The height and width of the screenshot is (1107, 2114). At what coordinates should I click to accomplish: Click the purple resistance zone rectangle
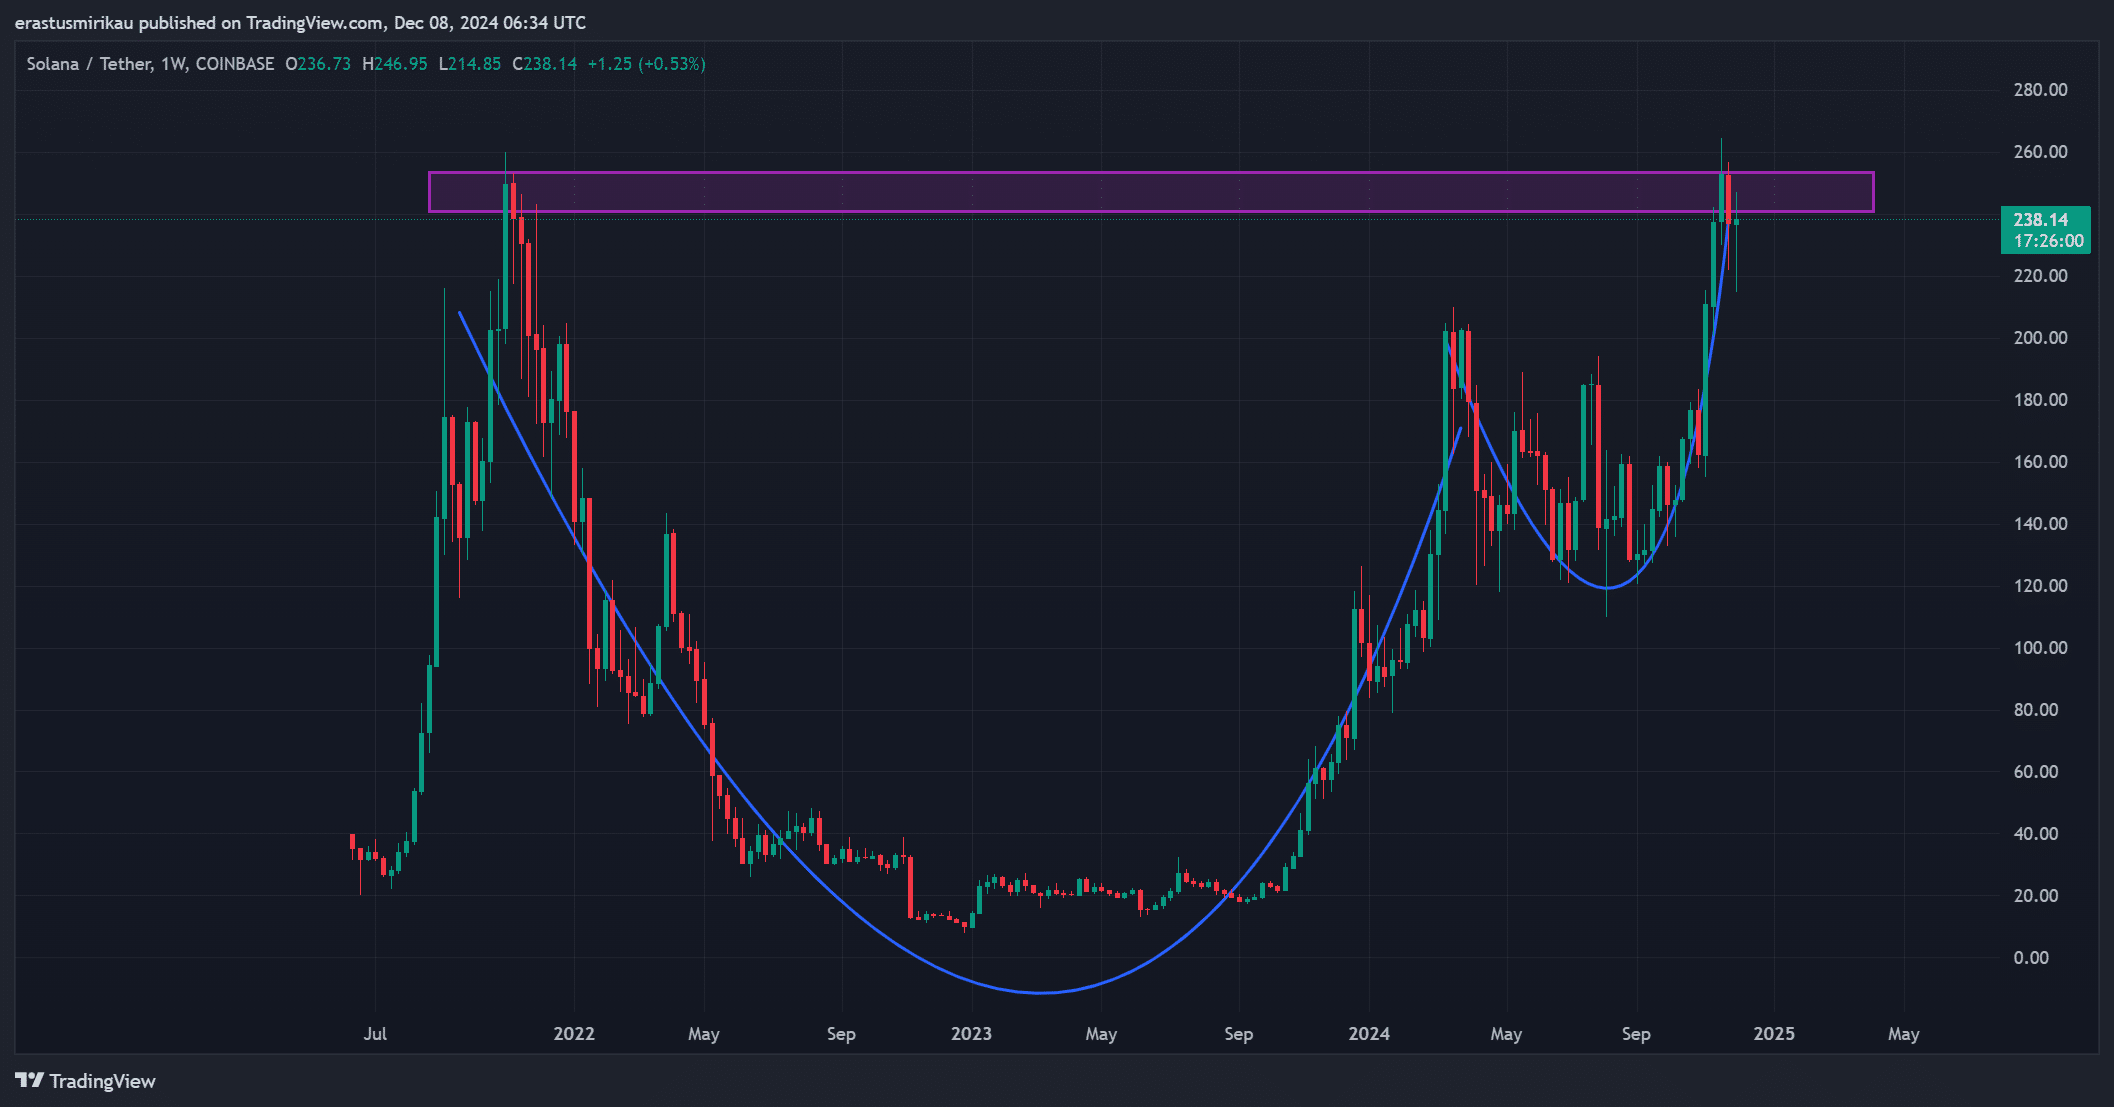point(1151,192)
